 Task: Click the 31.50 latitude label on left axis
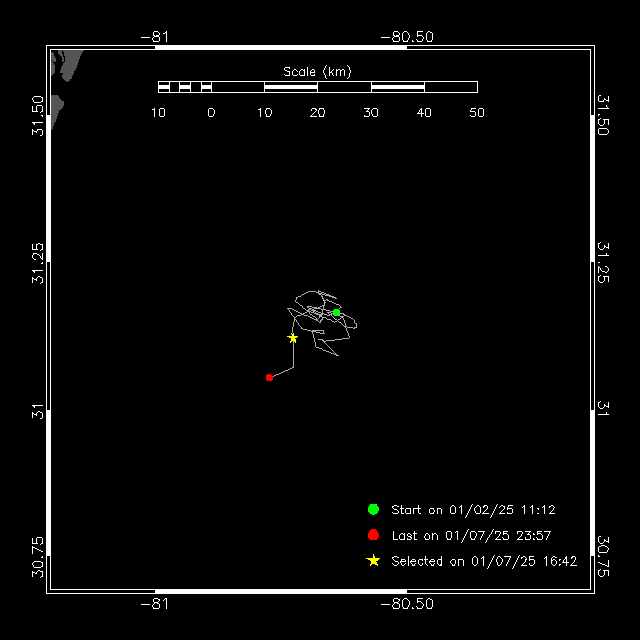point(37,115)
